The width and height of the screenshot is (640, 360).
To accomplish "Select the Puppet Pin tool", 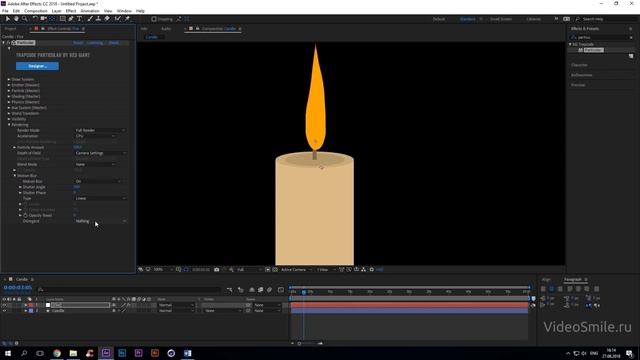I will point(127,19).
